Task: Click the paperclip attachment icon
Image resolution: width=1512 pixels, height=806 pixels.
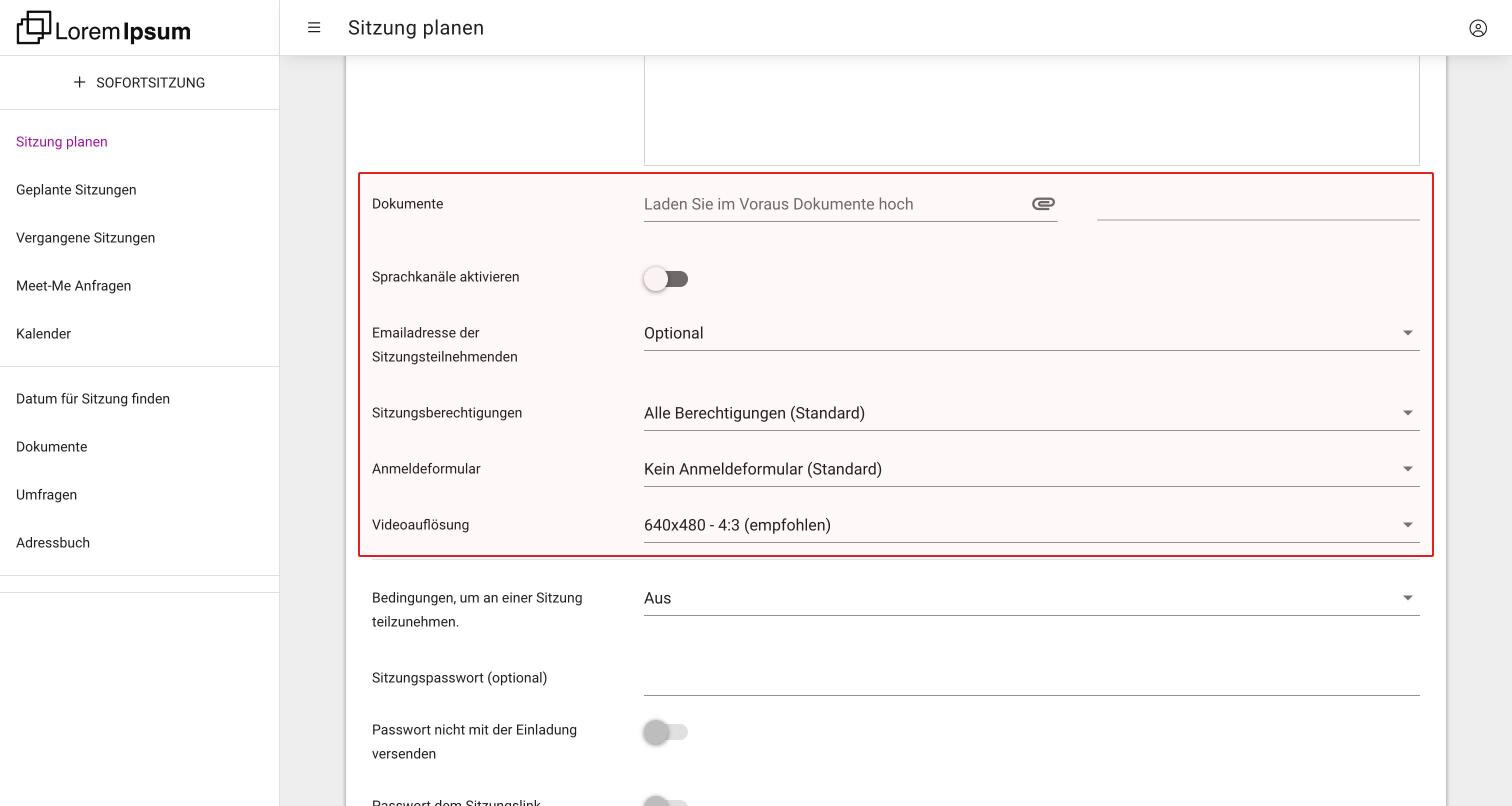Action: point(1043,204)
